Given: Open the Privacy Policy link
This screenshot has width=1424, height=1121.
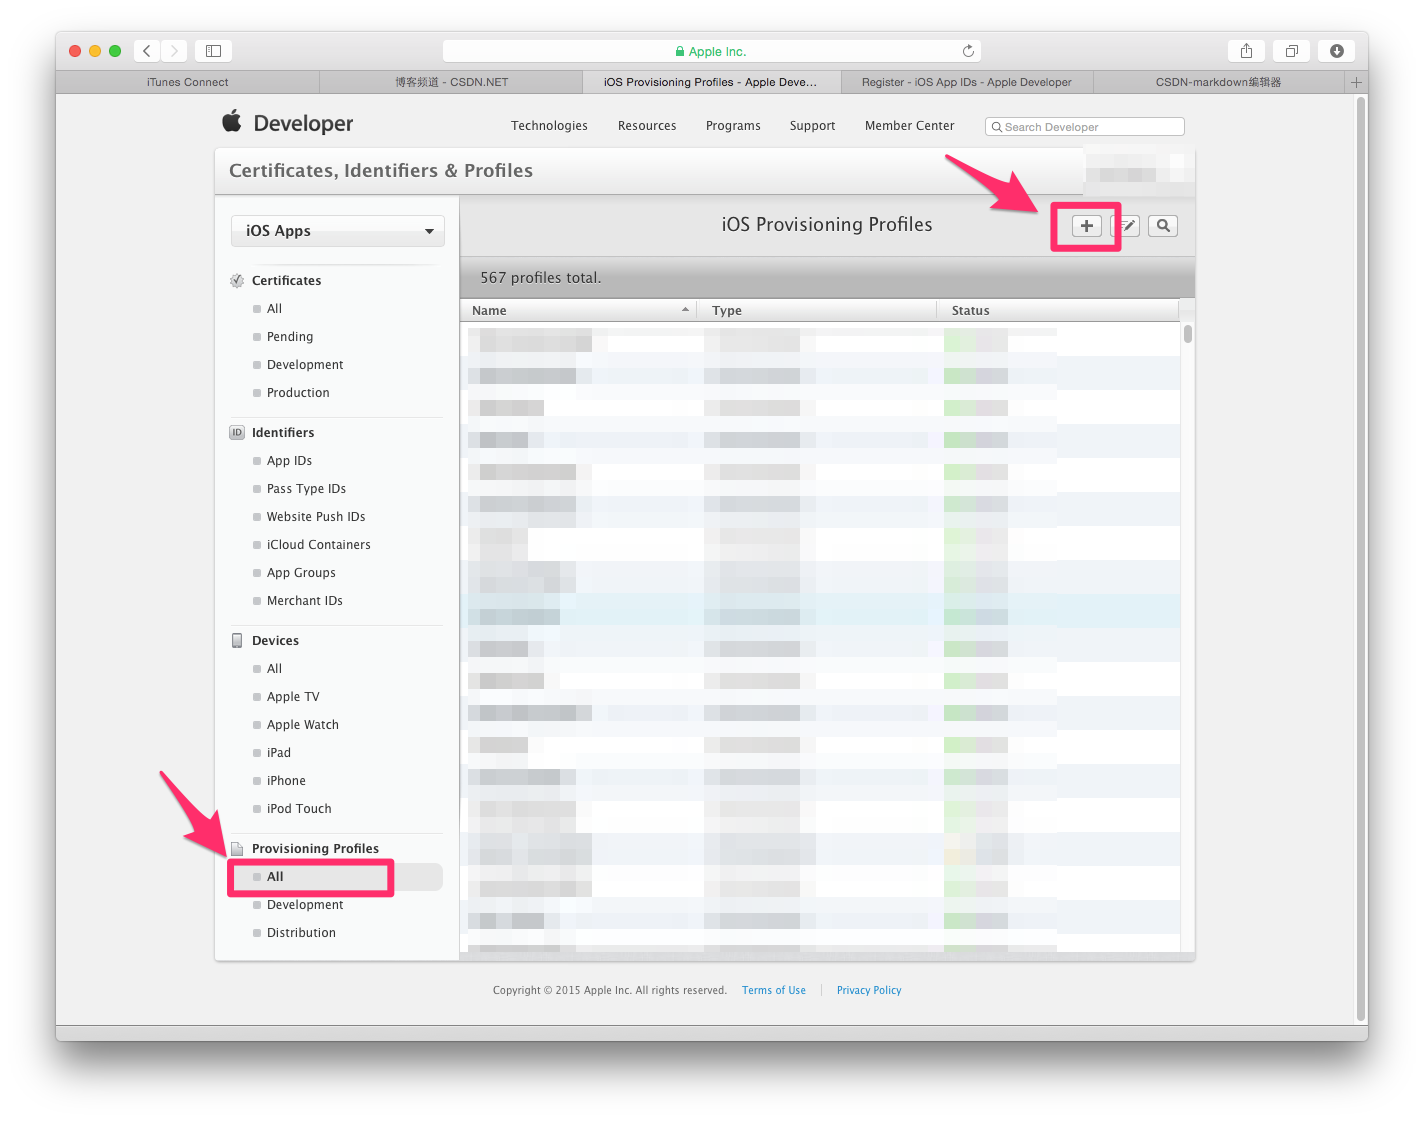Looking at the screenshot, I should pyautogui.click(x=869, y=991).
